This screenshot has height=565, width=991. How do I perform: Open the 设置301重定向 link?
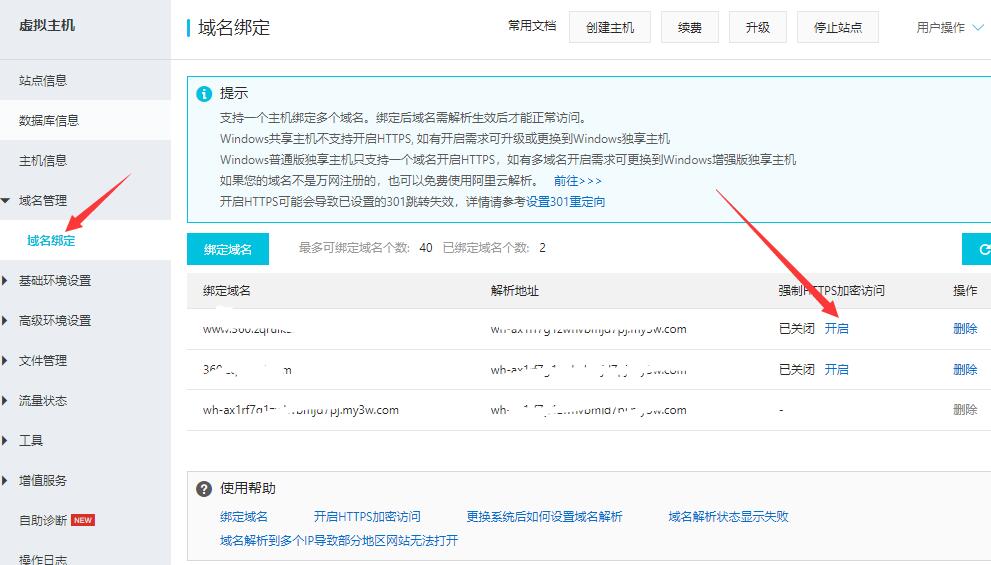[x=565, y=201]
